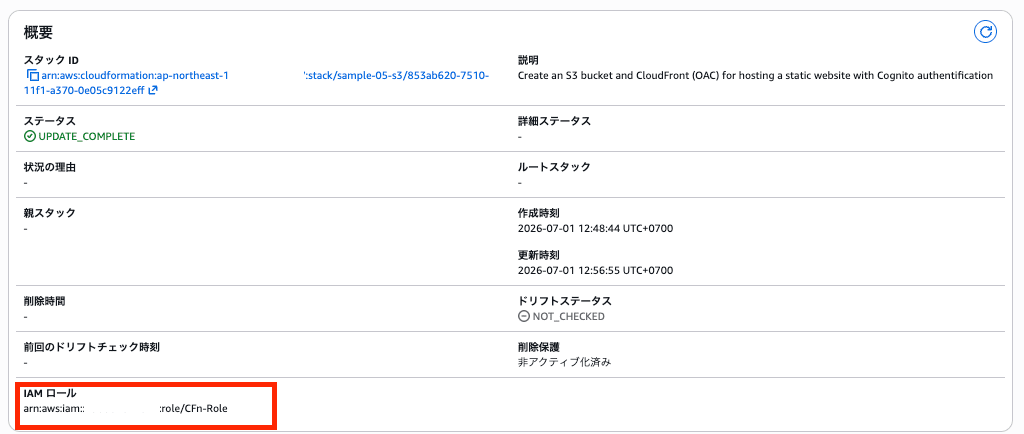Click the UPDATE_COMPLETE status text

point(86,136)
